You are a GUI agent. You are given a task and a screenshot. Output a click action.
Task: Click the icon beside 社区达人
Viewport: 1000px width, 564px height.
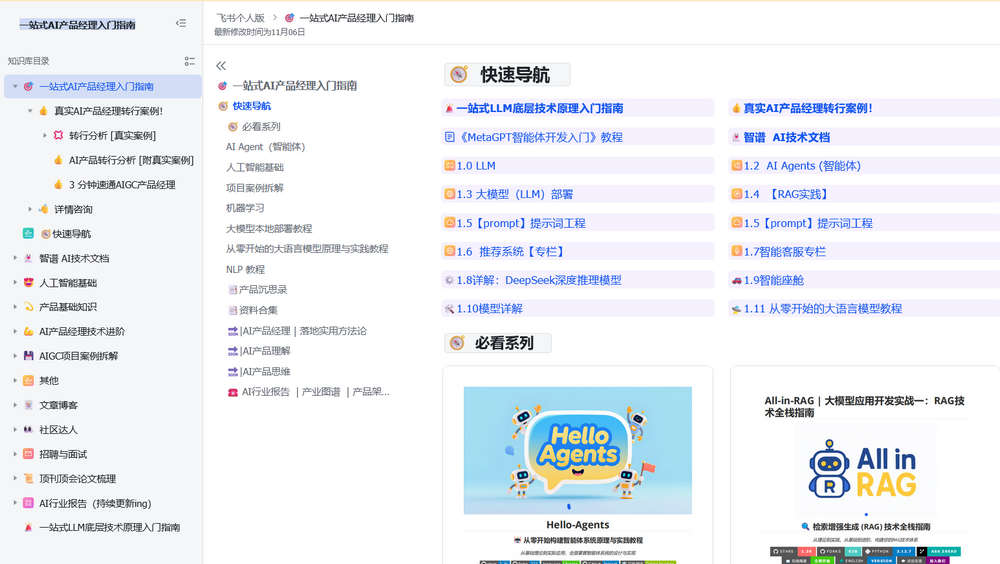click(x=28, y=429)
